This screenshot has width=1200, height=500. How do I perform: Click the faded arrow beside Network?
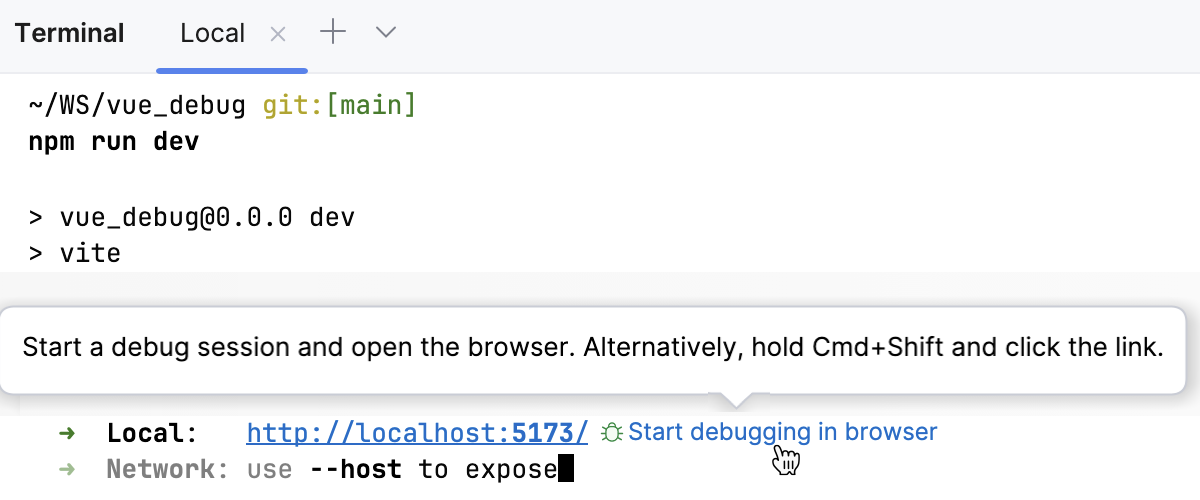pyautogui.click(x=67, y=469)
